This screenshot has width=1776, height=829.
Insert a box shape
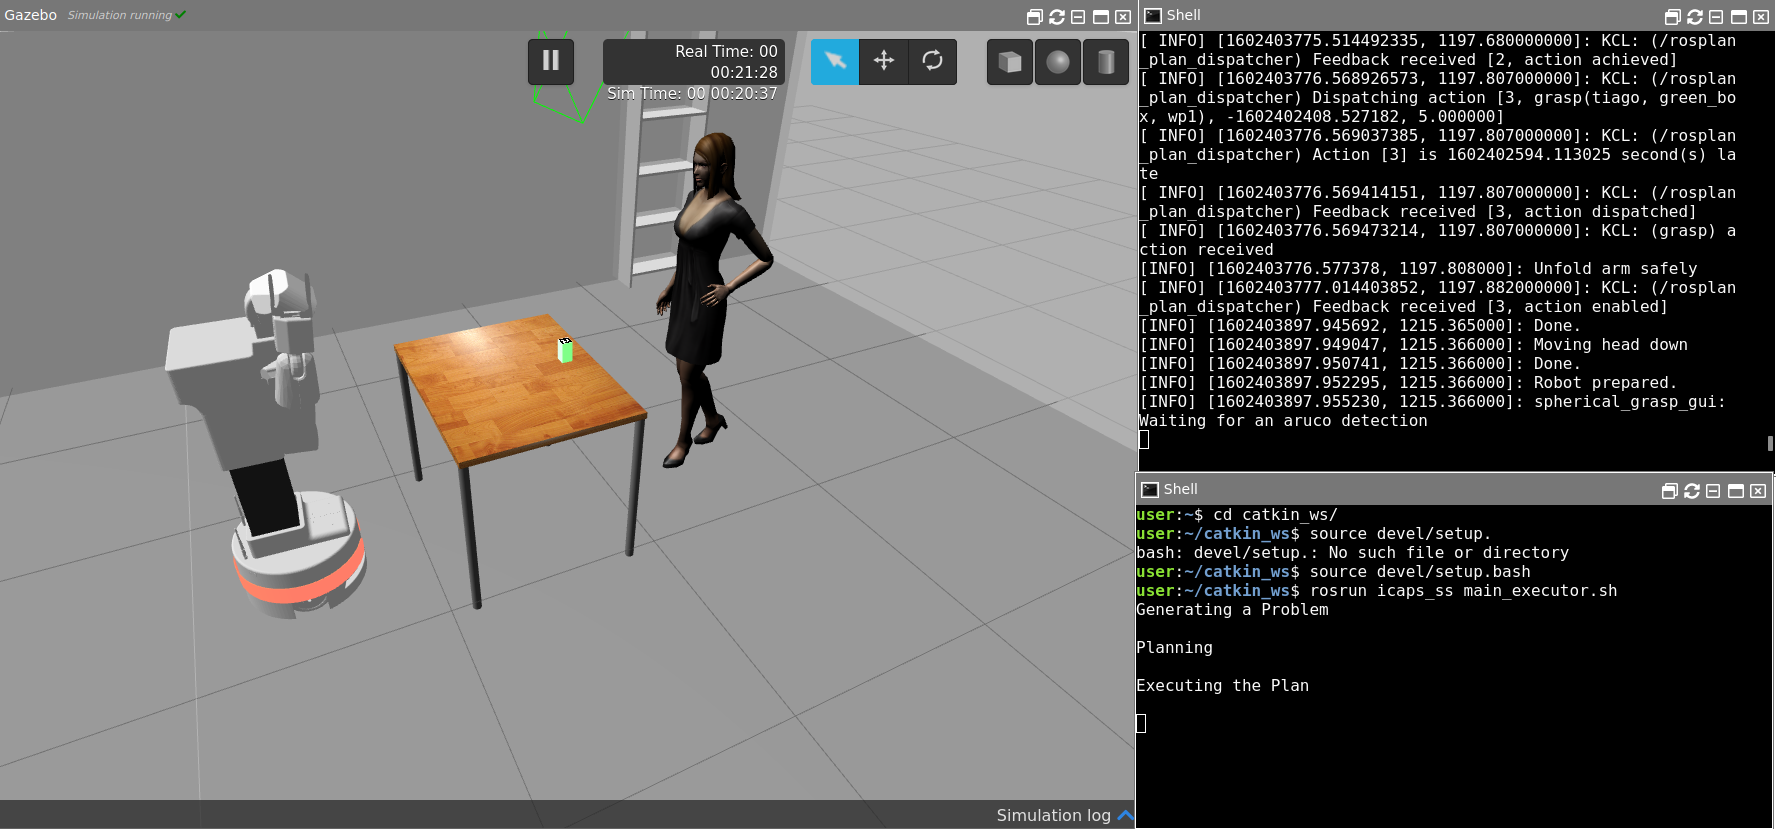1010,62
